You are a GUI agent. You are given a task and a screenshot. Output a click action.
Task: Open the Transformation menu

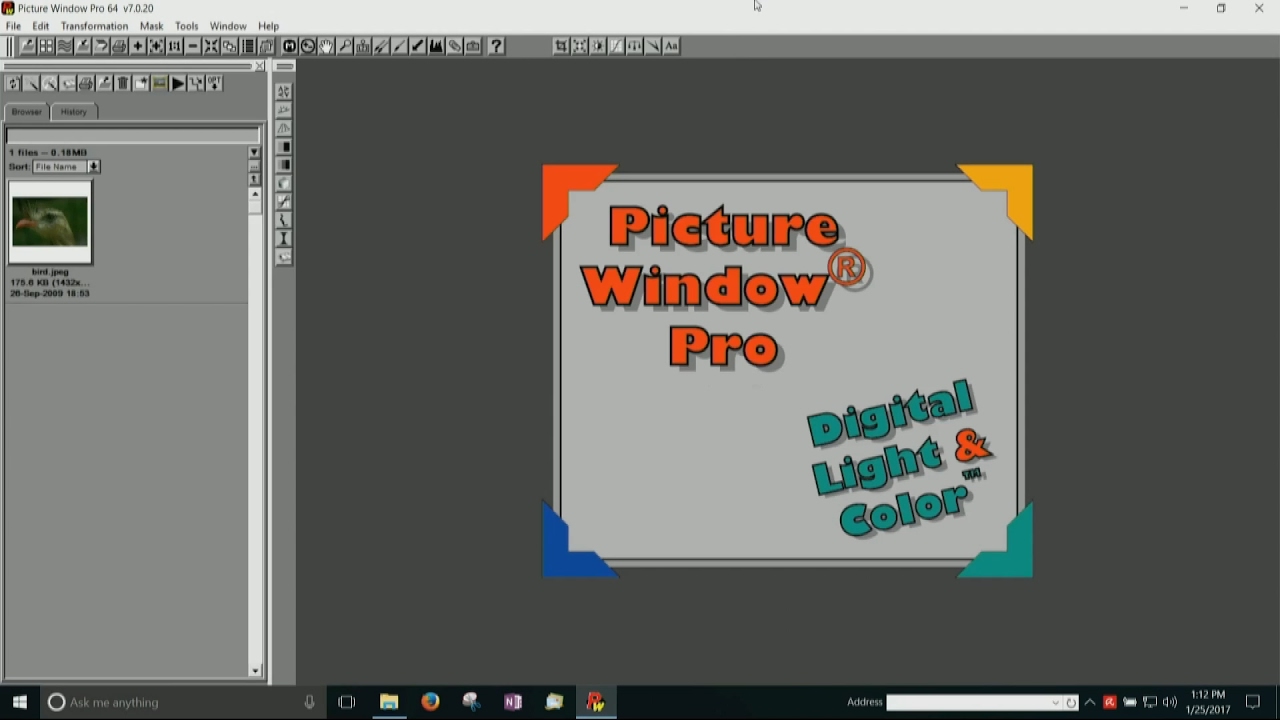[x=94, y=26]
